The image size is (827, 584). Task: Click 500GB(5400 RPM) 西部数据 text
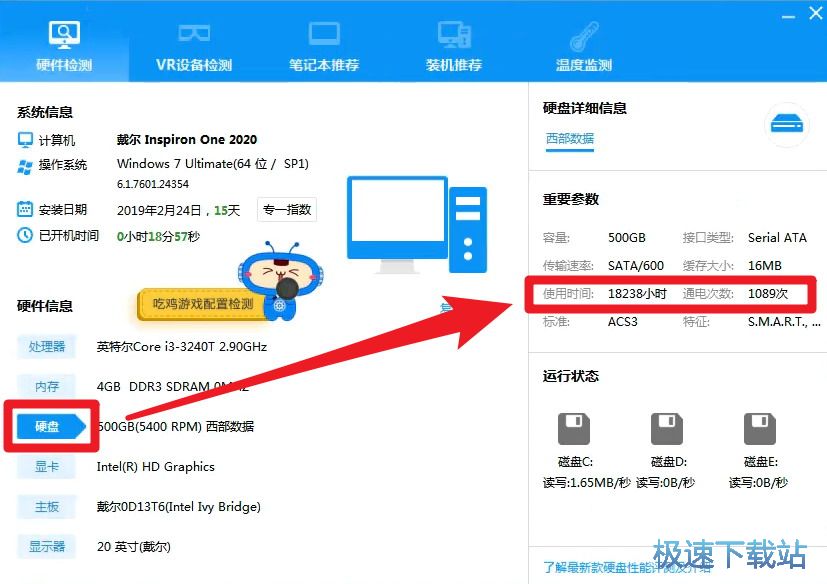[x=176, y=426]
